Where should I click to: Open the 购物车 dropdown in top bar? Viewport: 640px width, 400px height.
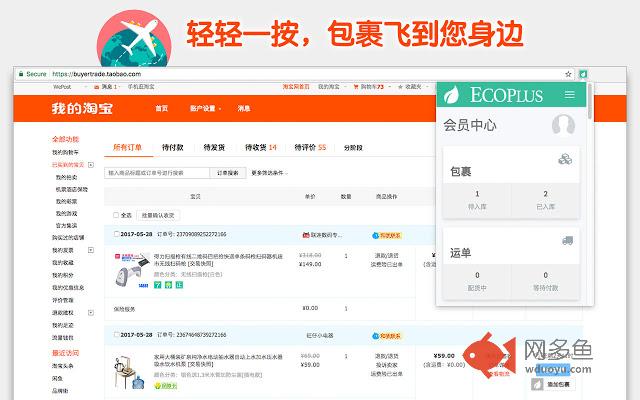[371, 87]
